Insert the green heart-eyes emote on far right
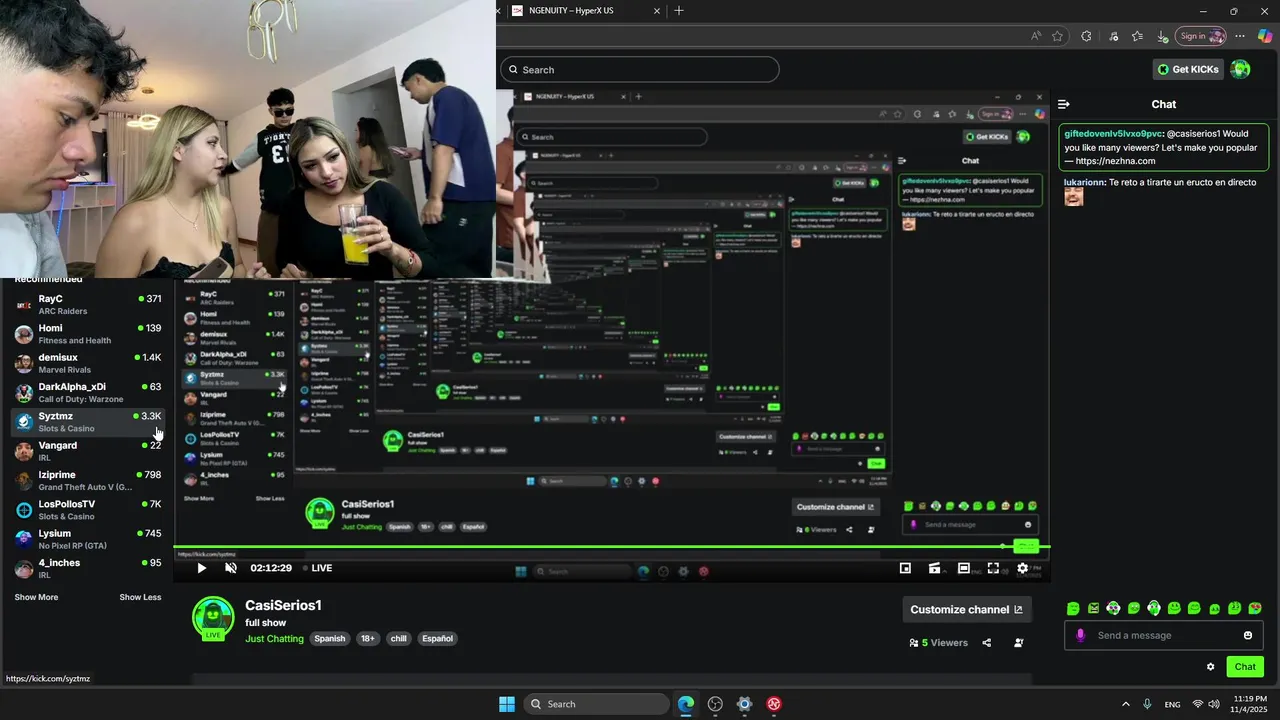Image resolution: width=1280 pixels, height=720 pixels. point(1255,608)
